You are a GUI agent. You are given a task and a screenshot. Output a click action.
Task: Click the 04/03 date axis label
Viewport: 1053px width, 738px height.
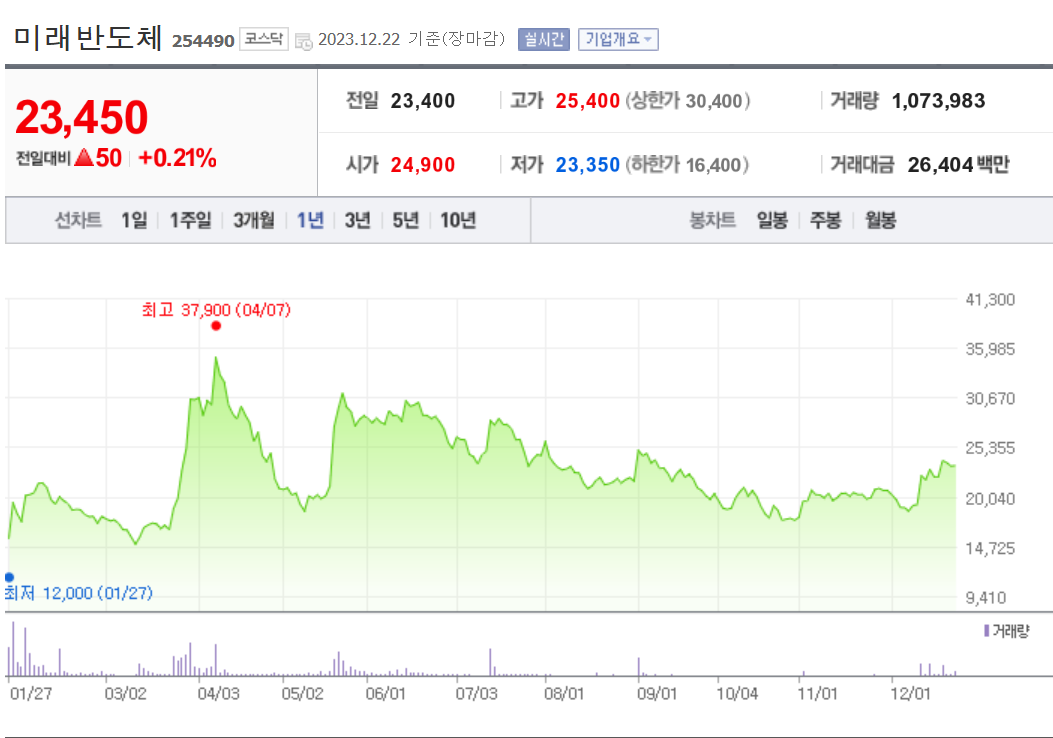218,693
